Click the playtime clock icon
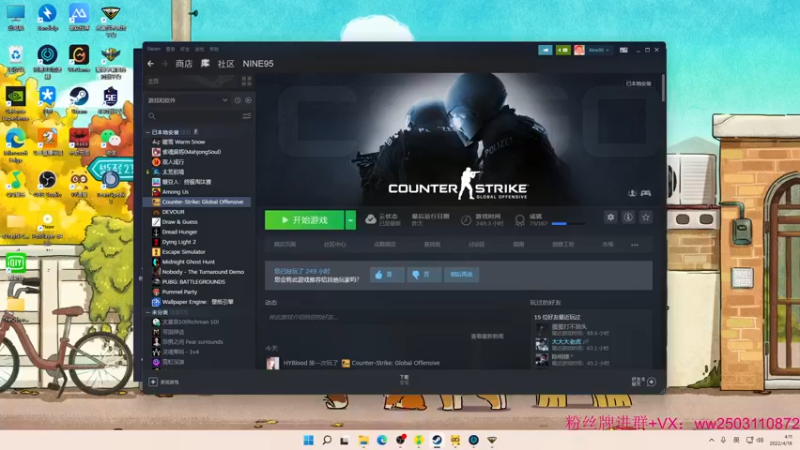Screen dimensions: 800x450 [466, 220]
